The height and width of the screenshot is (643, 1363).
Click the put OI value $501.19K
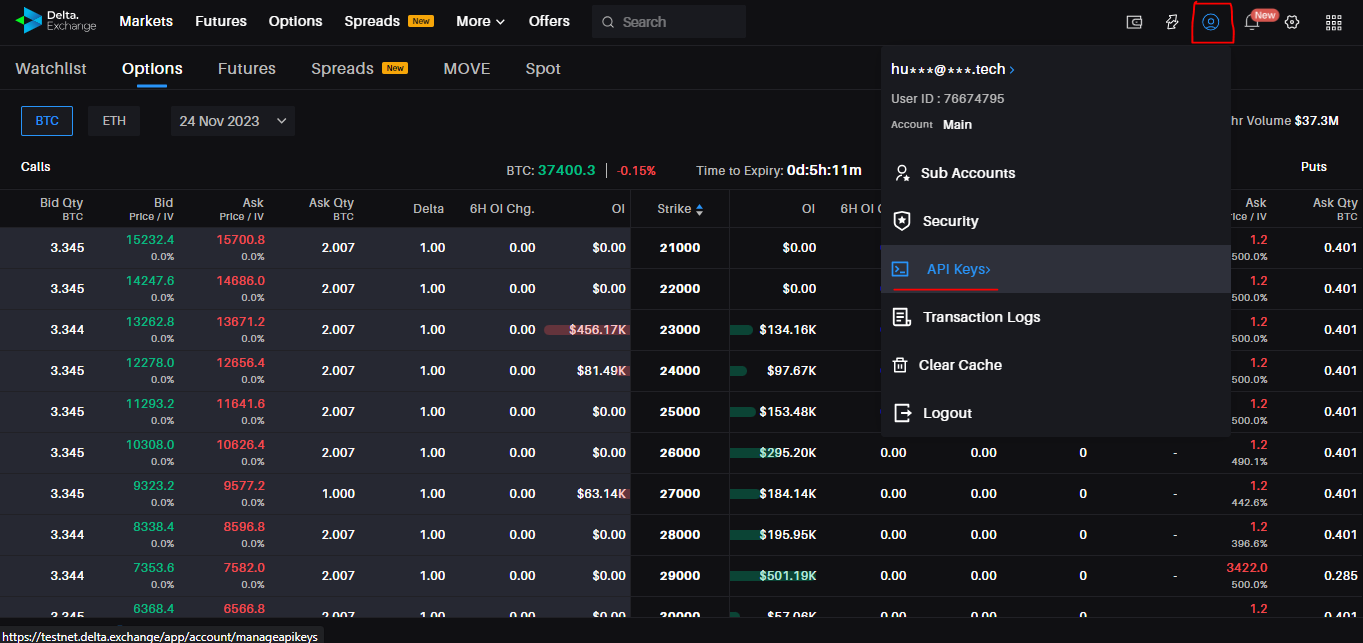(788, 576)
